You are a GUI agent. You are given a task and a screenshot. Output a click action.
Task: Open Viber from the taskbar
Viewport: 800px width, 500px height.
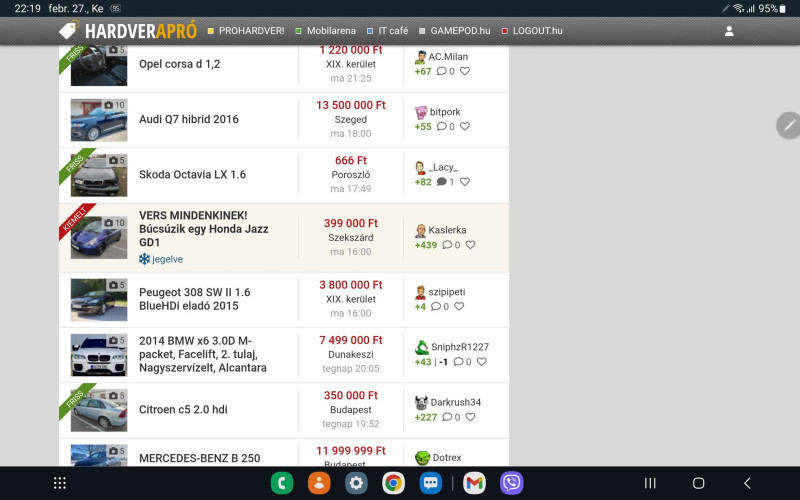click(512, 483)
